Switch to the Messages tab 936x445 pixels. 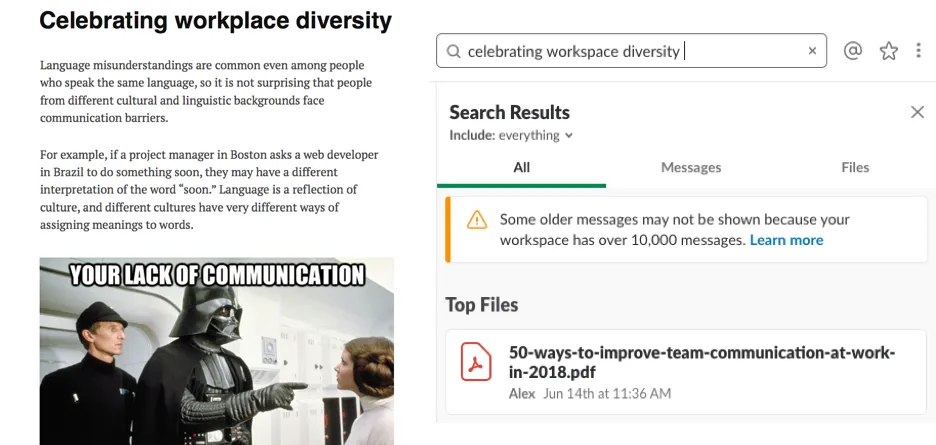coord(690,167)
